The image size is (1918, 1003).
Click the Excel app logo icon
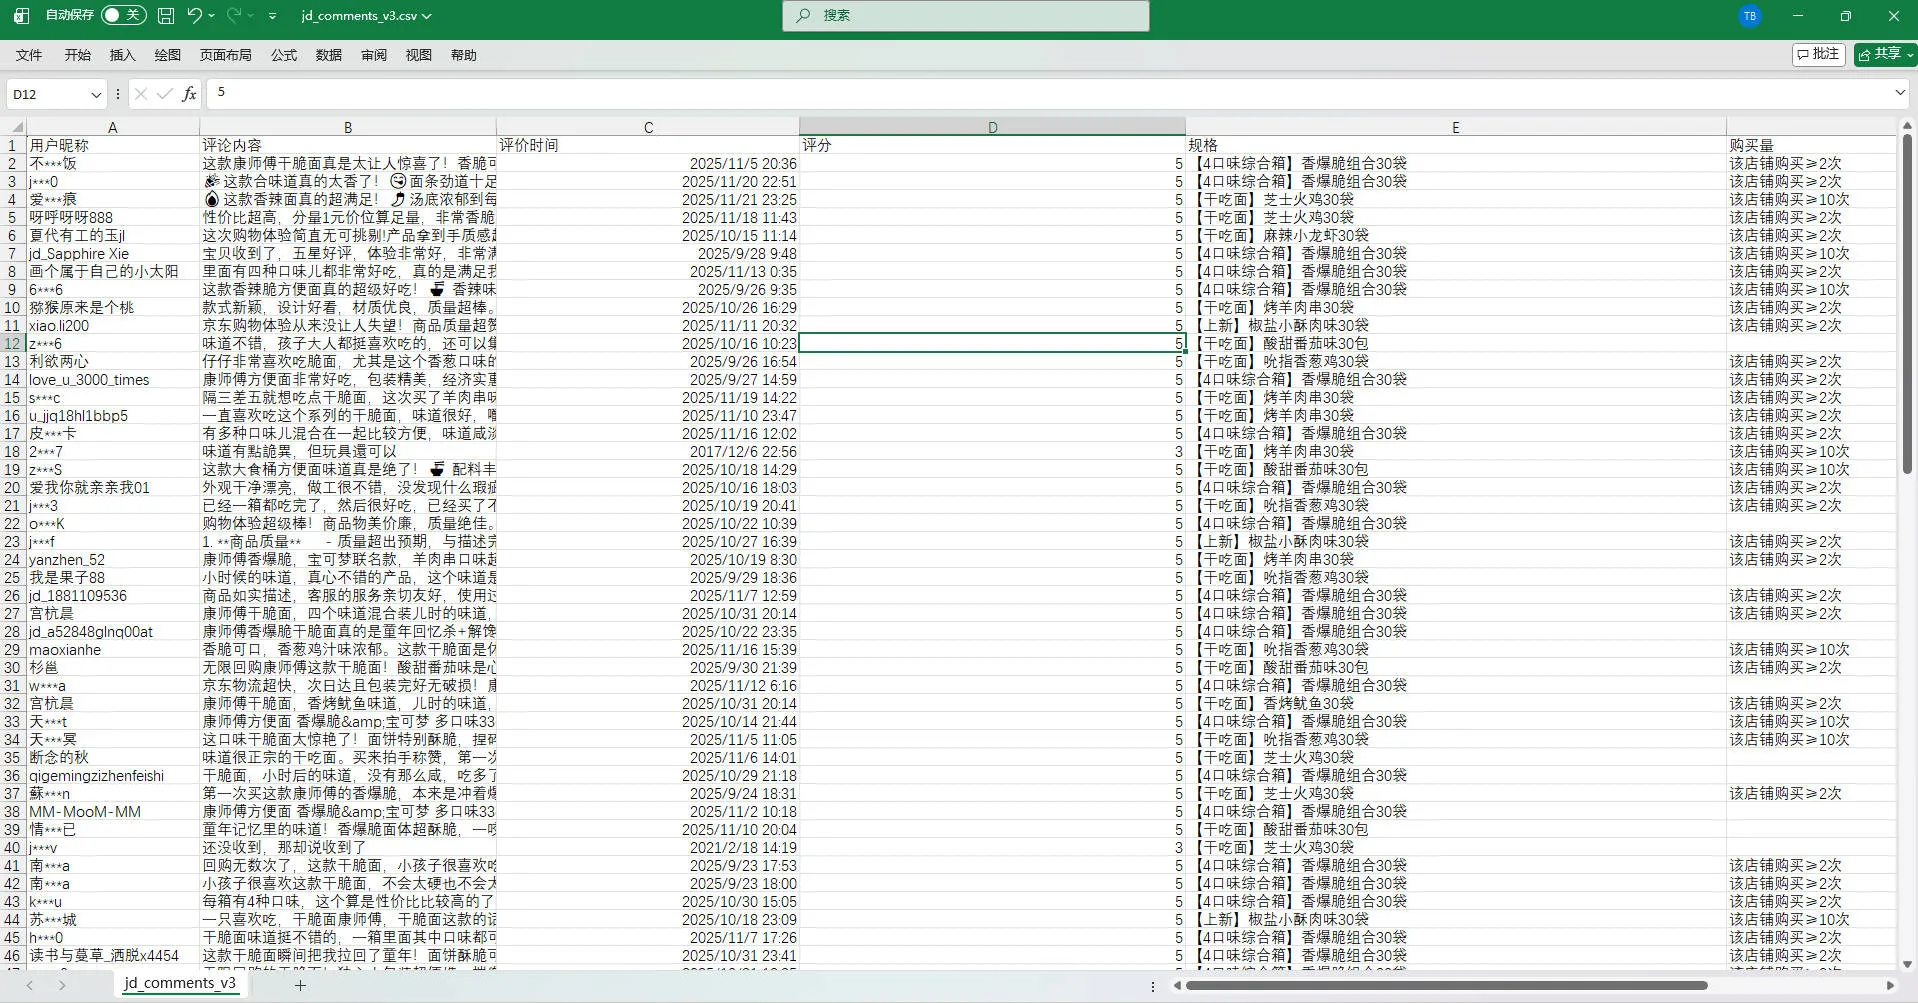21,16
